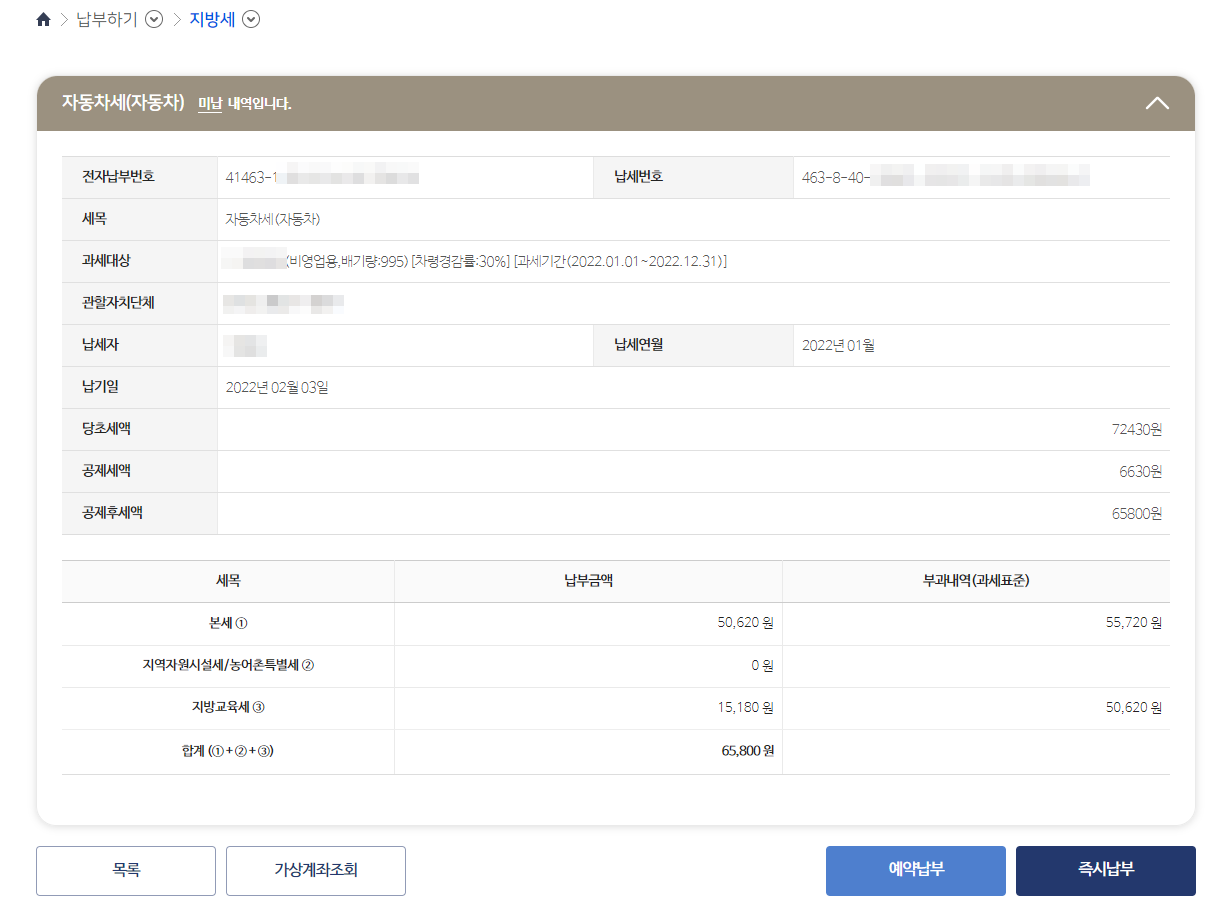This screenshot has height=907, width=1207.
Task: Click the 예약납부 button
Action: pyautogui.click(x=916, y=870)
